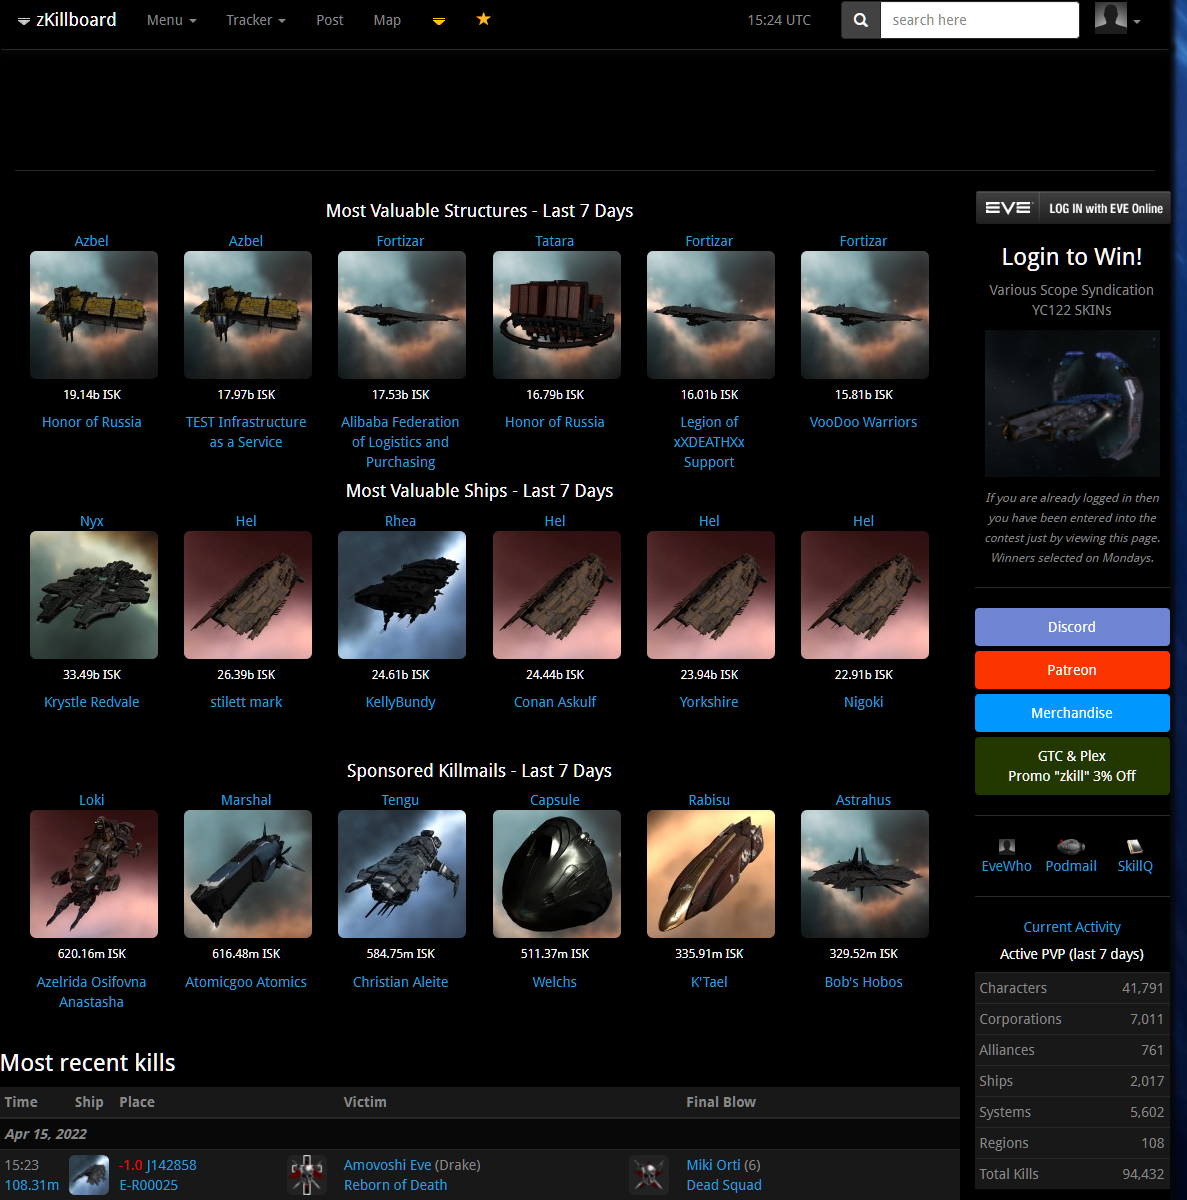Open the Astrahus killmail thumbnail
Screen dimensions: 1187x1200
865,874
